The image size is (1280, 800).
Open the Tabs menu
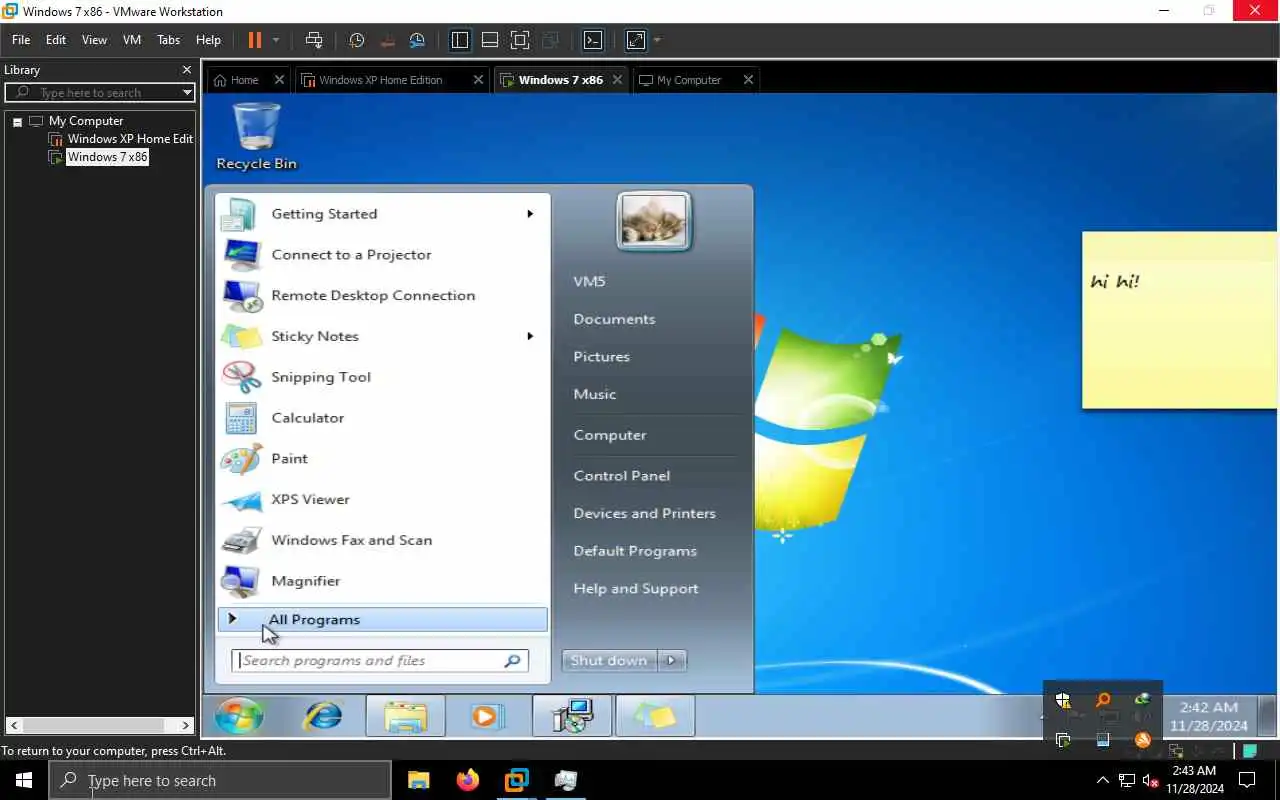click(x=168, y=40)
